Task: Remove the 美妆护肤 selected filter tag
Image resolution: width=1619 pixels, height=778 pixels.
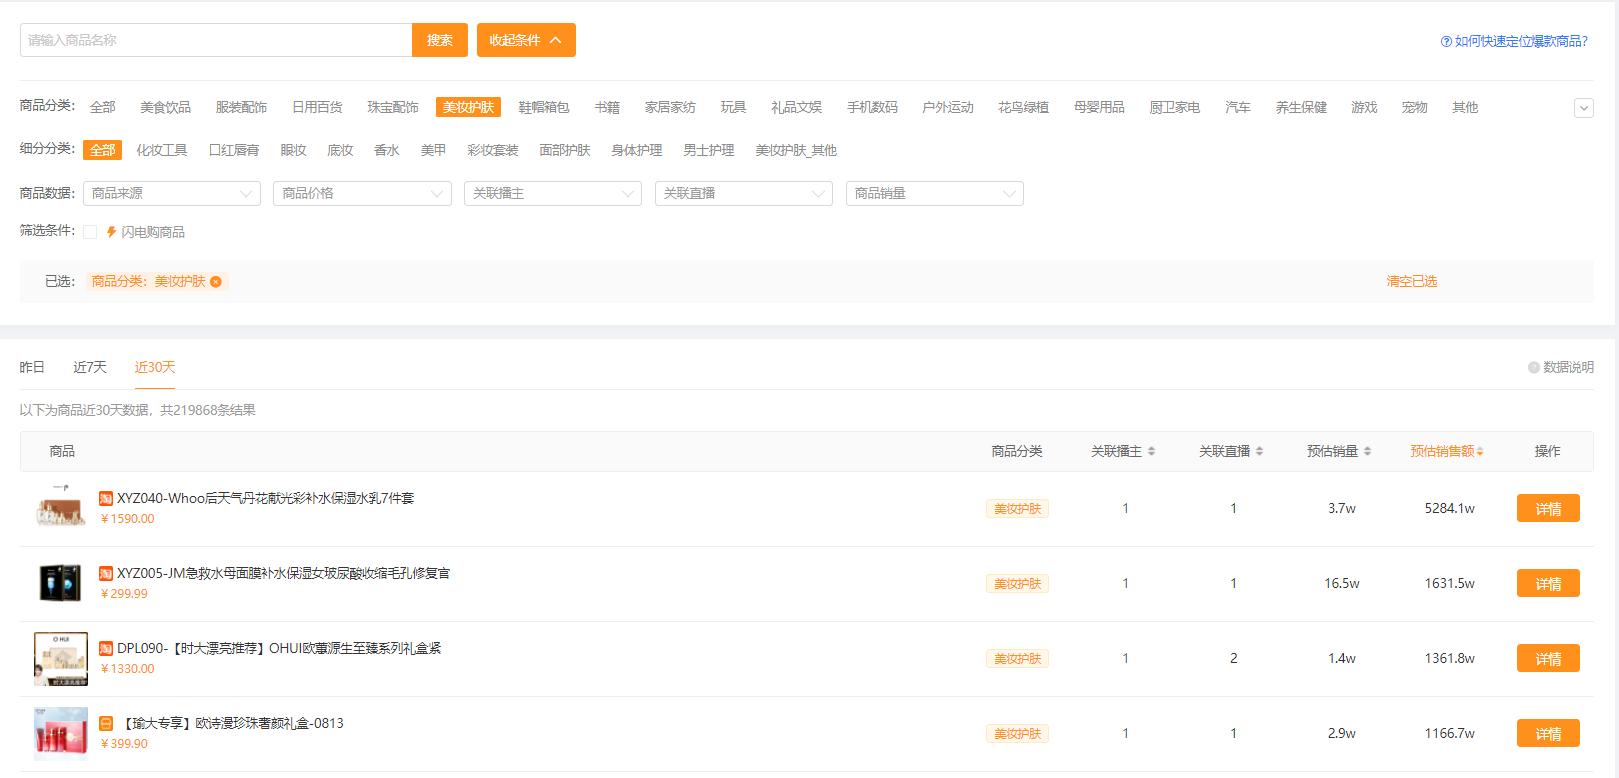Action: tap(216, 282)
